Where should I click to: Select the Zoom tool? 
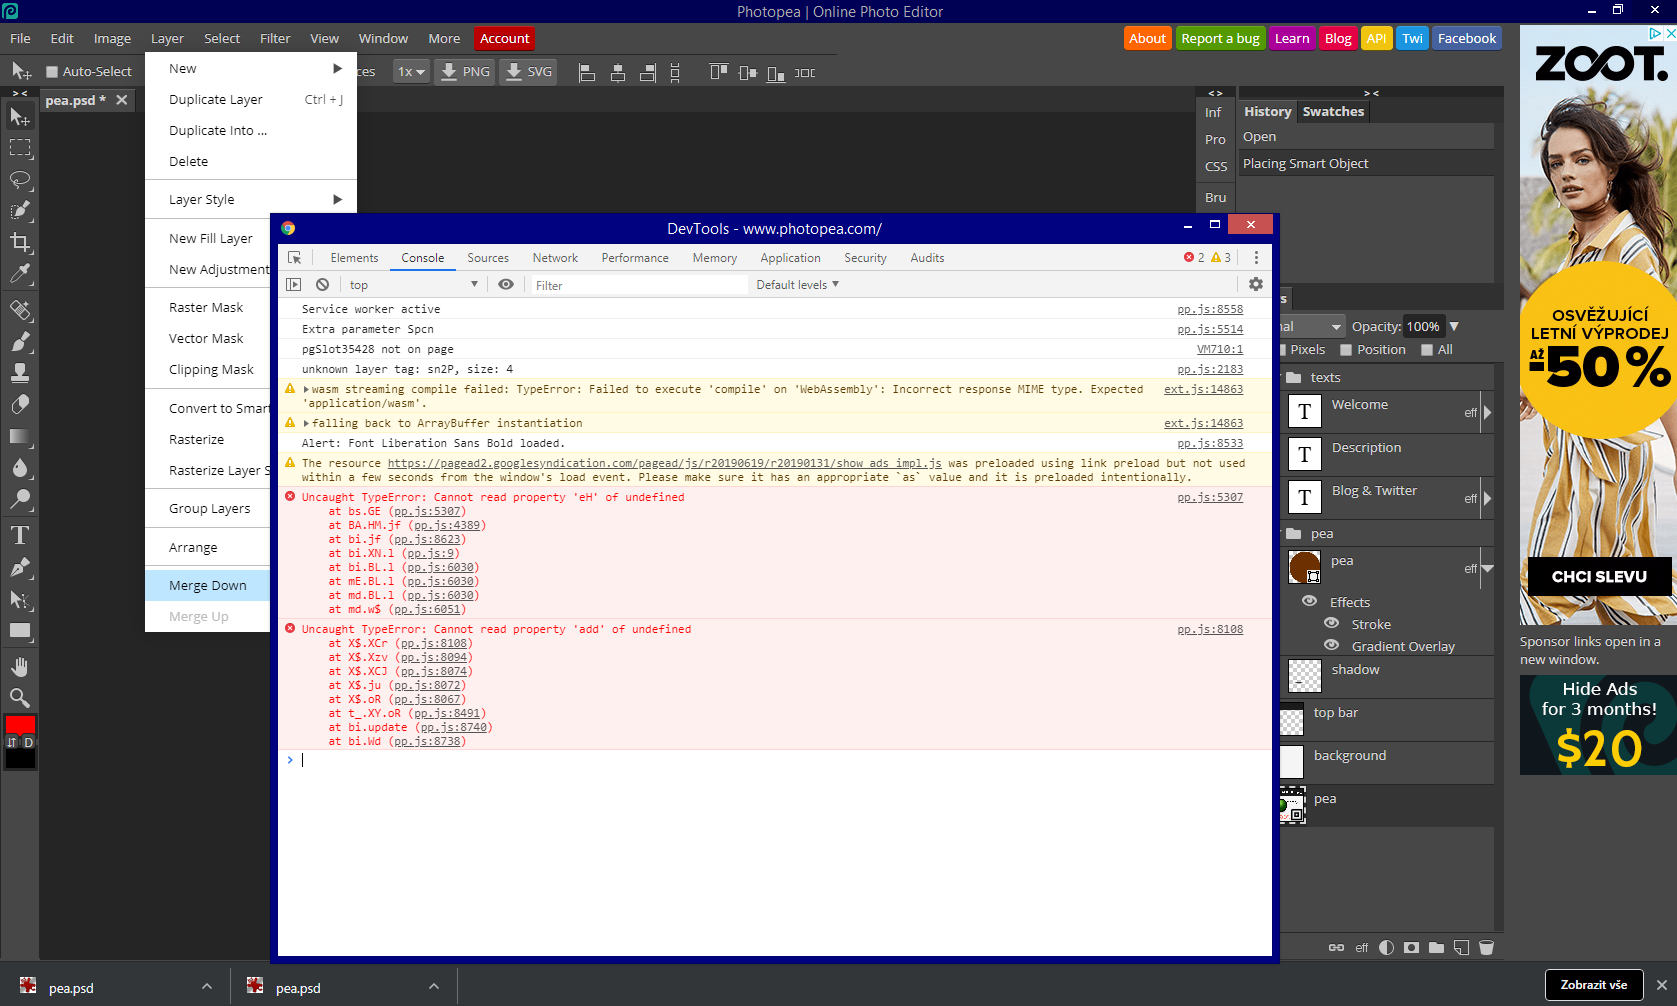(20, 698)
